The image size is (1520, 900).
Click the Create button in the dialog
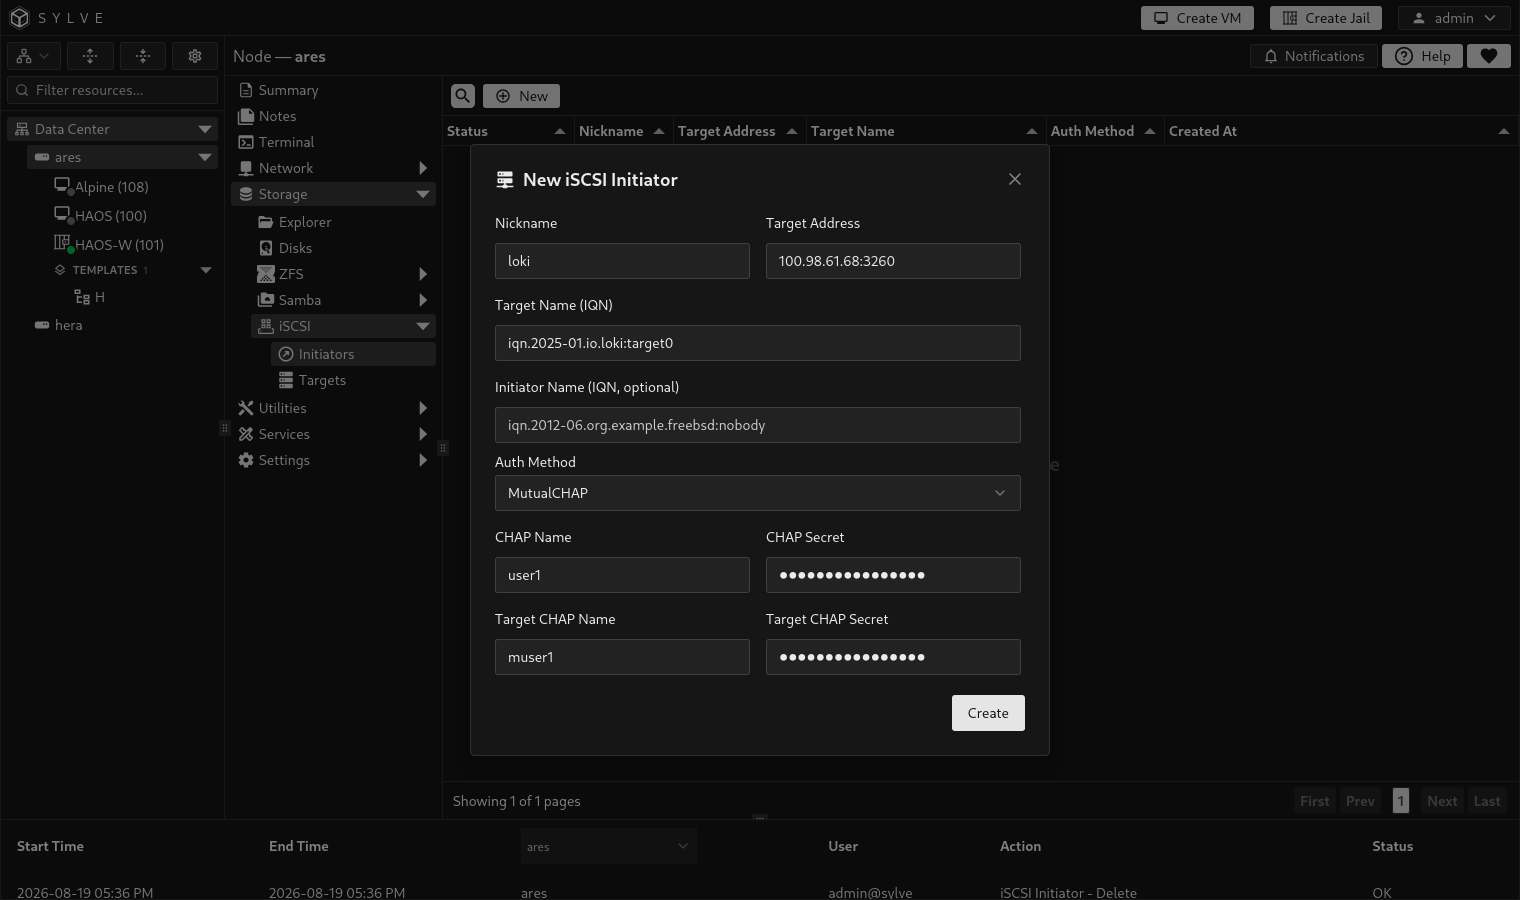tap(988, 713)
